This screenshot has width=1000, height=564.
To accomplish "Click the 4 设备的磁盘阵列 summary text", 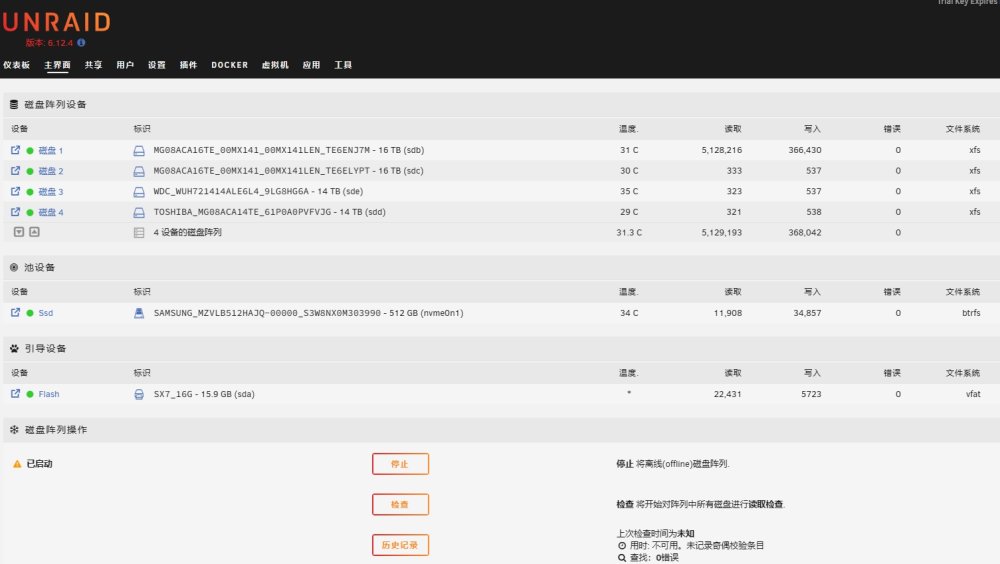I will (188, 232).
